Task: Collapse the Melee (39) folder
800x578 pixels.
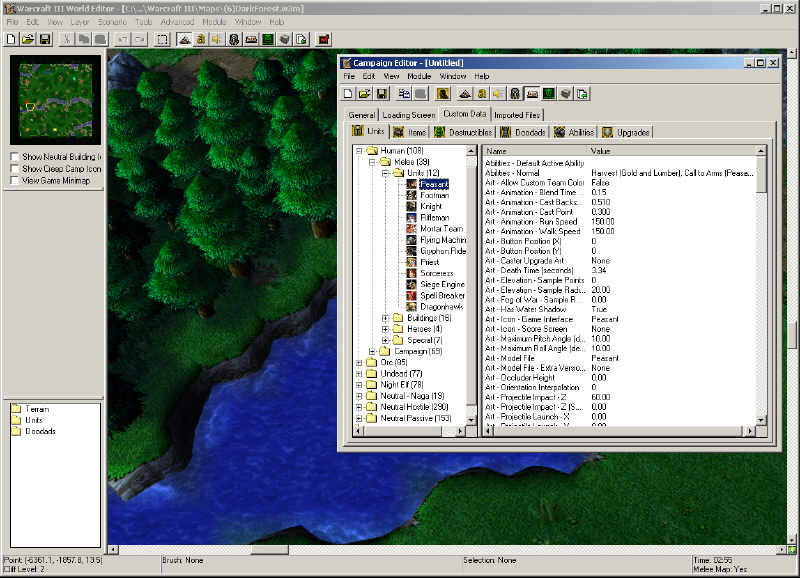Action: tap(372, 162)
